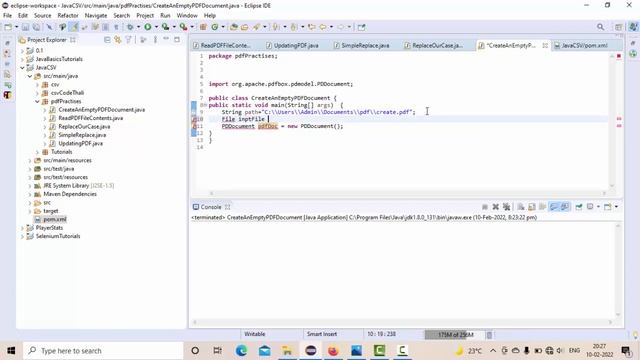Click the Open Perspective icon

618,27
